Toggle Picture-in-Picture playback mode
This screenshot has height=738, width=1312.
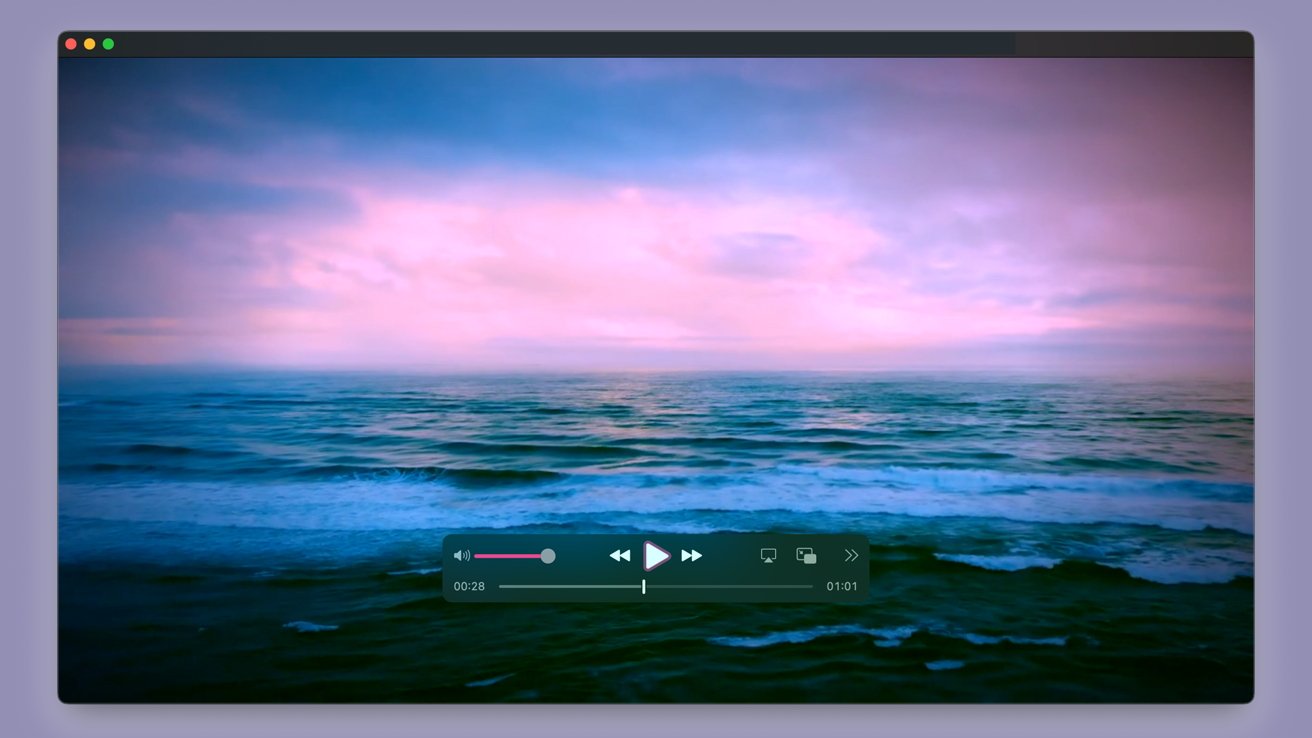[x=806, y=555]
